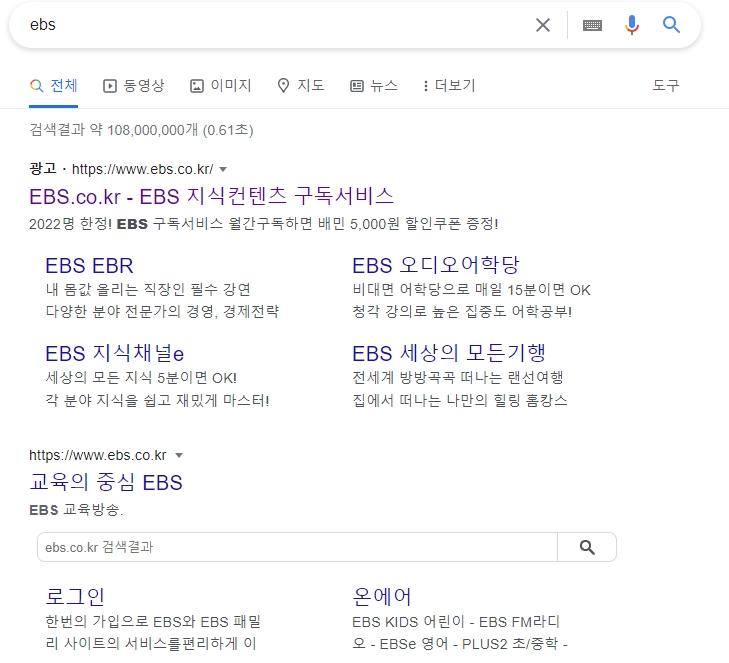Open the 지도 results tab
The height and width of the screenshot is (663, 729).
pyautogui.click(x=300, y=85)
